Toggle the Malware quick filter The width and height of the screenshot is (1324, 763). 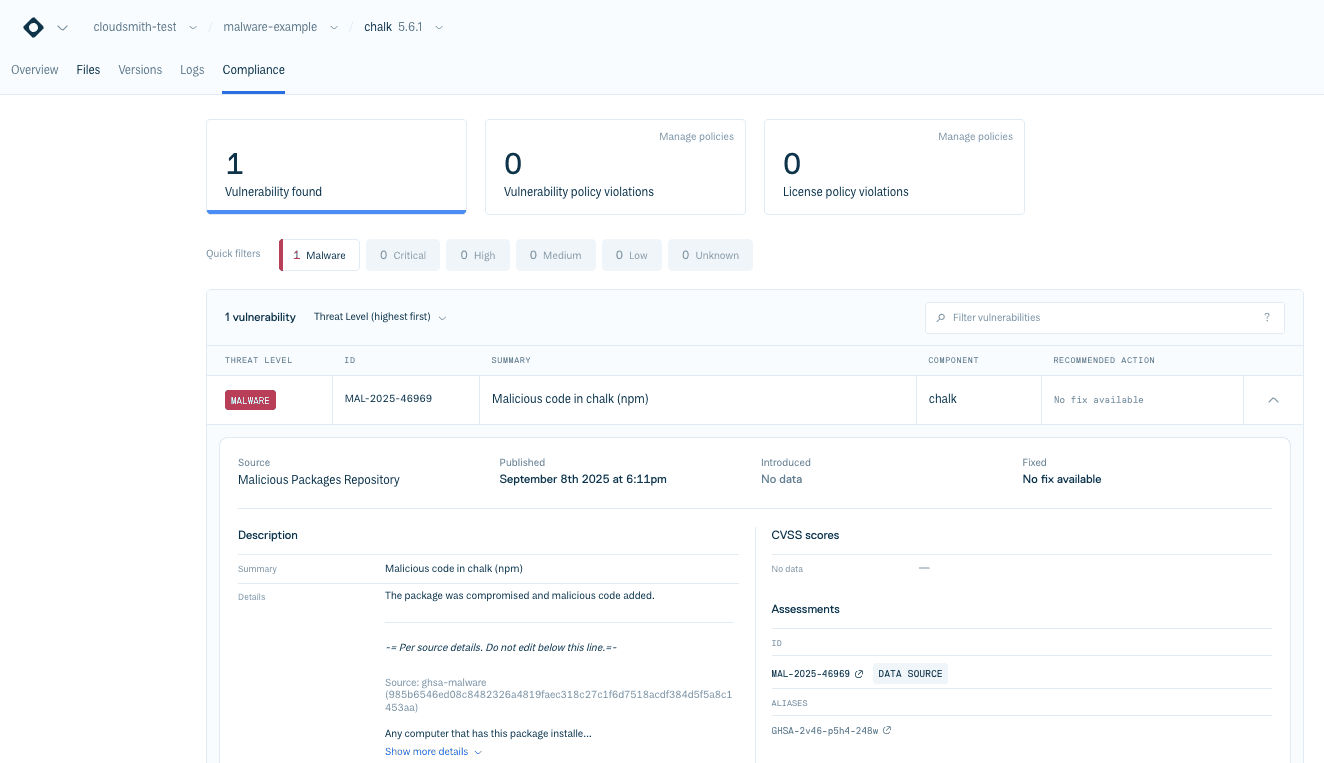tap(319, 255)
